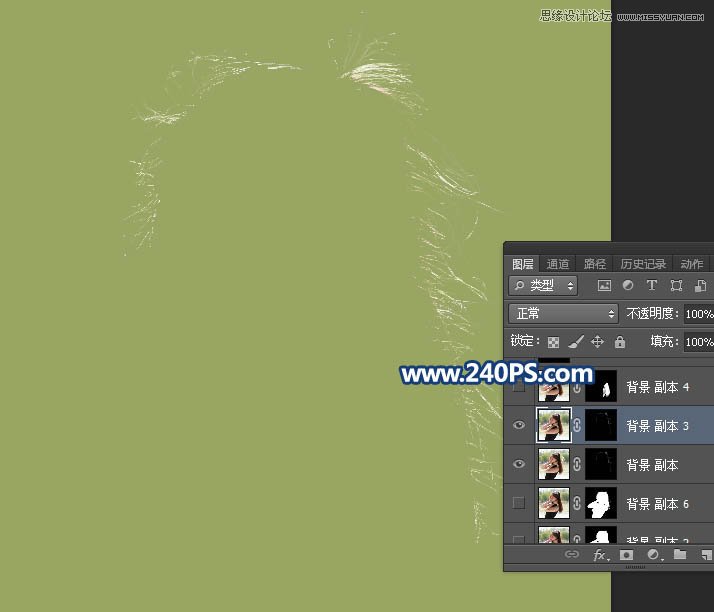Switch to the 图层 (Layers) tab
714x612 pixels.
[522, 264]
